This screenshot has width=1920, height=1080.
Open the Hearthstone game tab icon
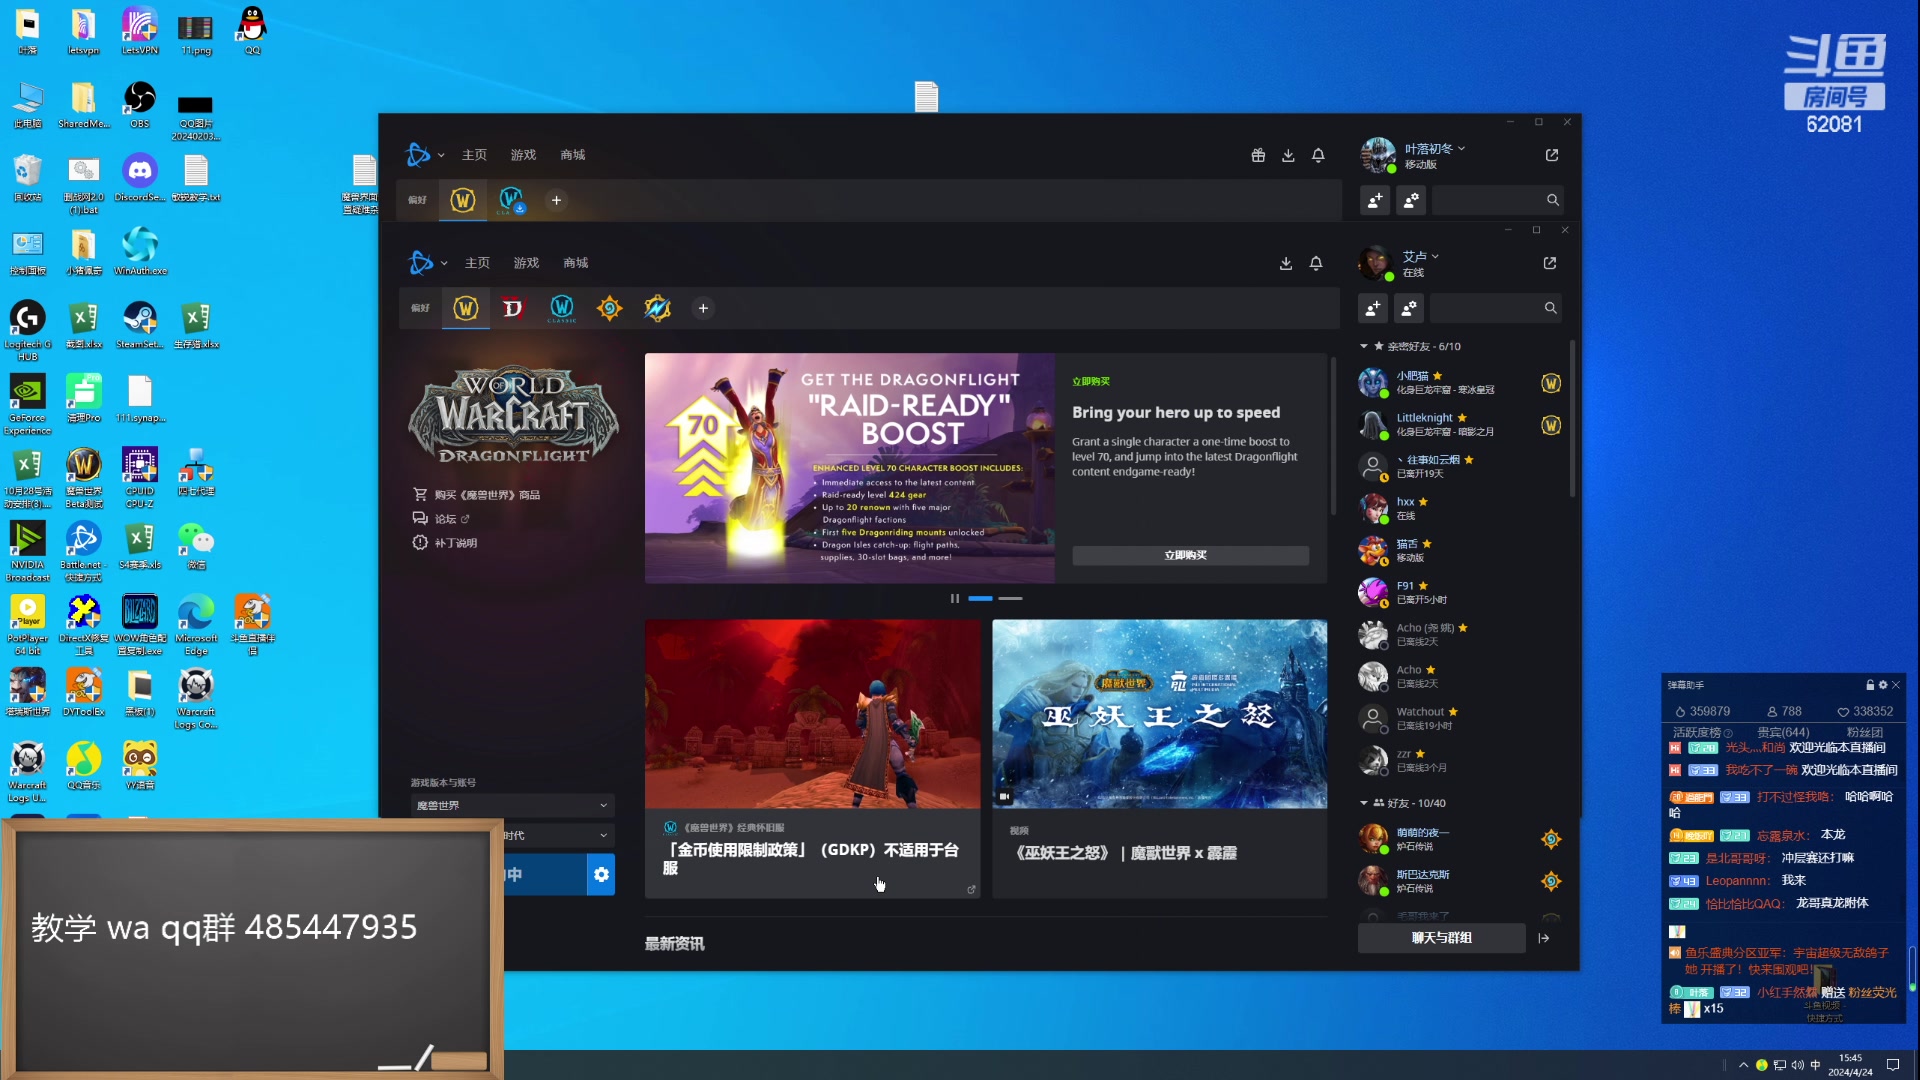coord(609,308)
